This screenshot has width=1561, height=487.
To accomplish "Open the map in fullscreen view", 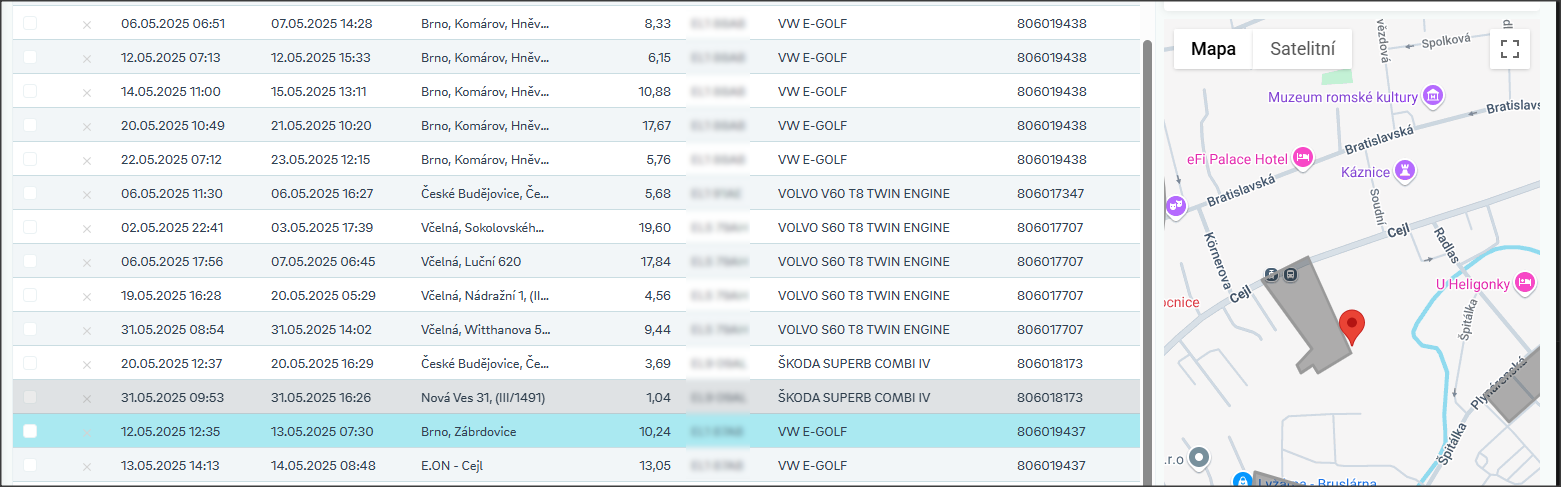I will (1509, 49).
